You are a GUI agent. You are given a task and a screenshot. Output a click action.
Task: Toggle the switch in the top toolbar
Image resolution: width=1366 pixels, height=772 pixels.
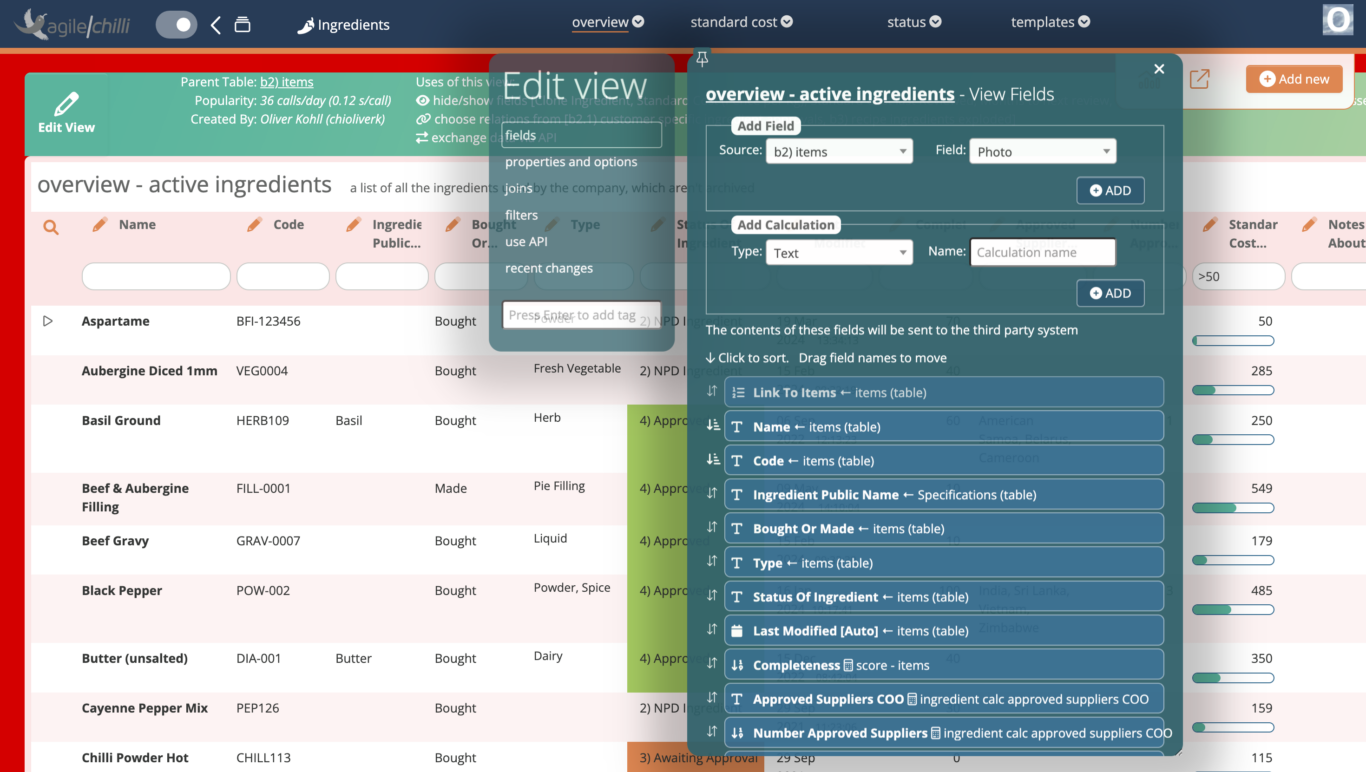pos(176,24)
